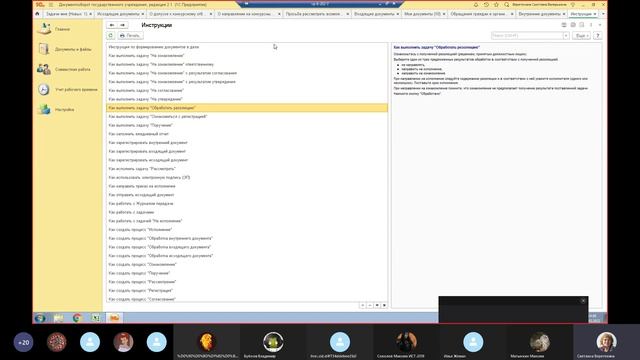Switch to Входящие документы tab
This screenshot has height=360, width=640.
coord(374,14)
